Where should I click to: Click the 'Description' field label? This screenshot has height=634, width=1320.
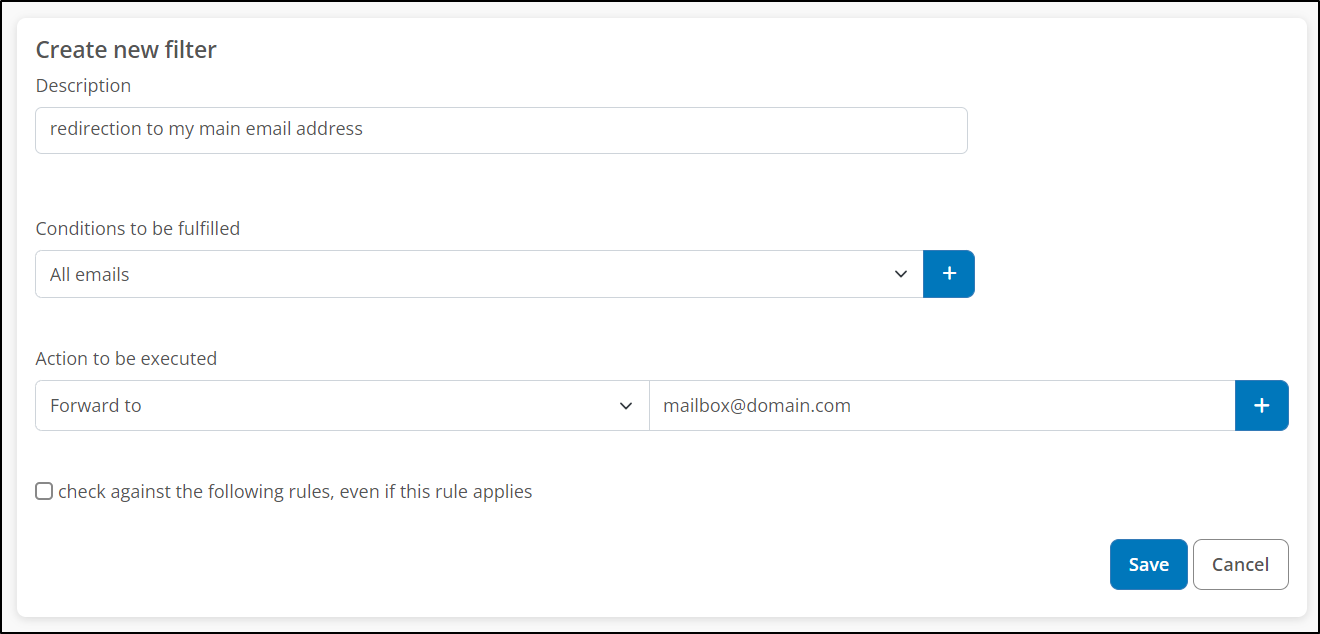pos(83,86)
